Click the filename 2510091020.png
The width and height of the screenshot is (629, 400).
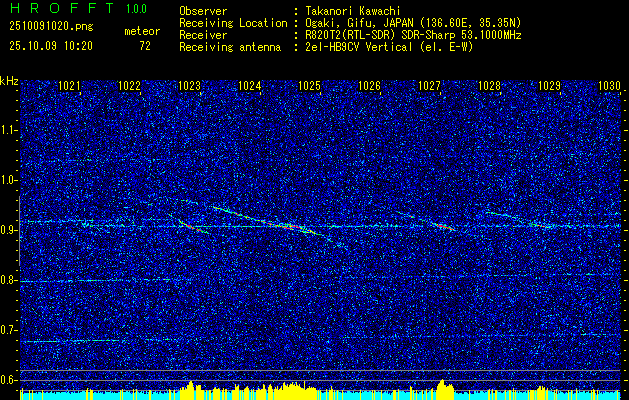pos(51,27)
